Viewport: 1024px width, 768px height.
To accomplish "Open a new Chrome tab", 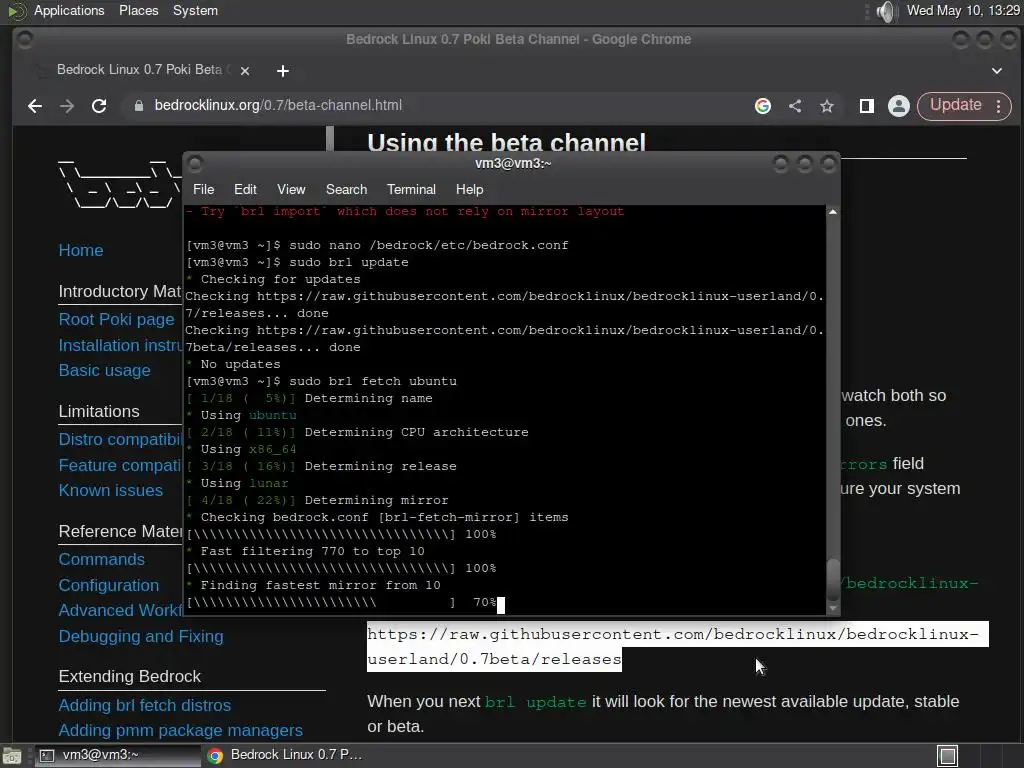I will tap(283, 71).
